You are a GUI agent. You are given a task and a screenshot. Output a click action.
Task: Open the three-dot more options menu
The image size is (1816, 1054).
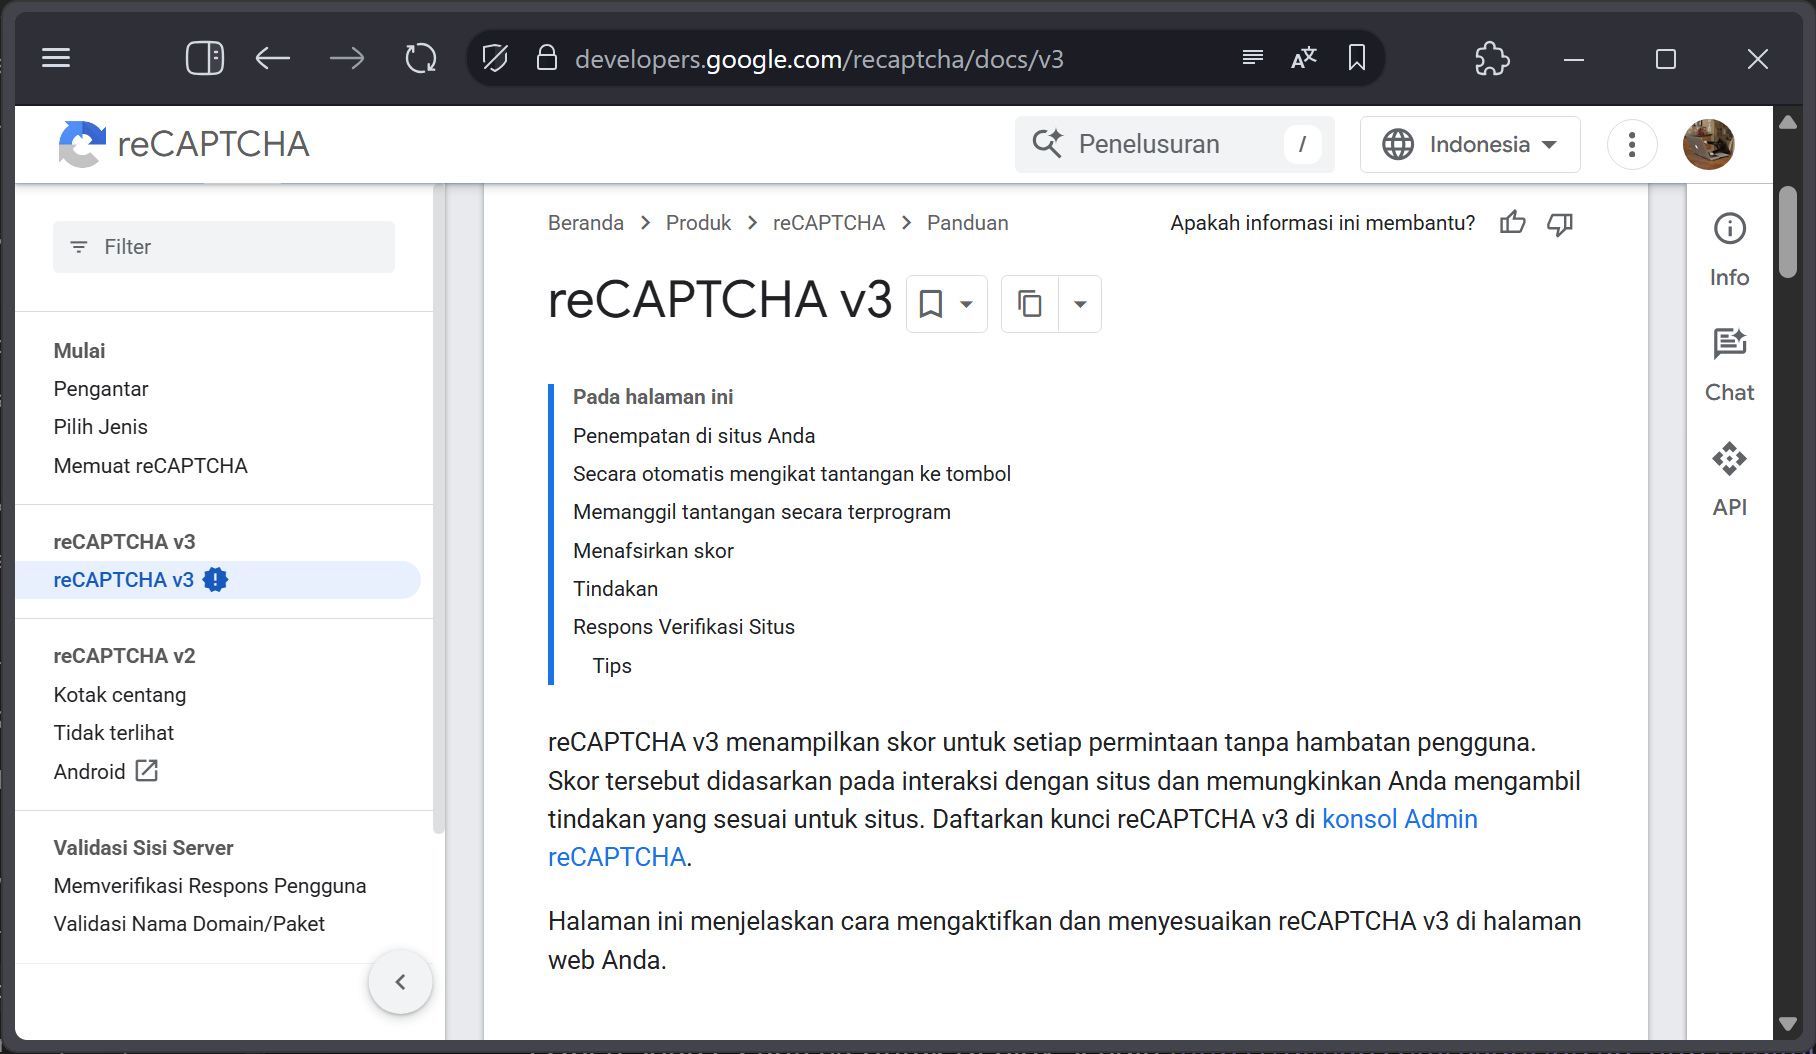(1632, 144)
